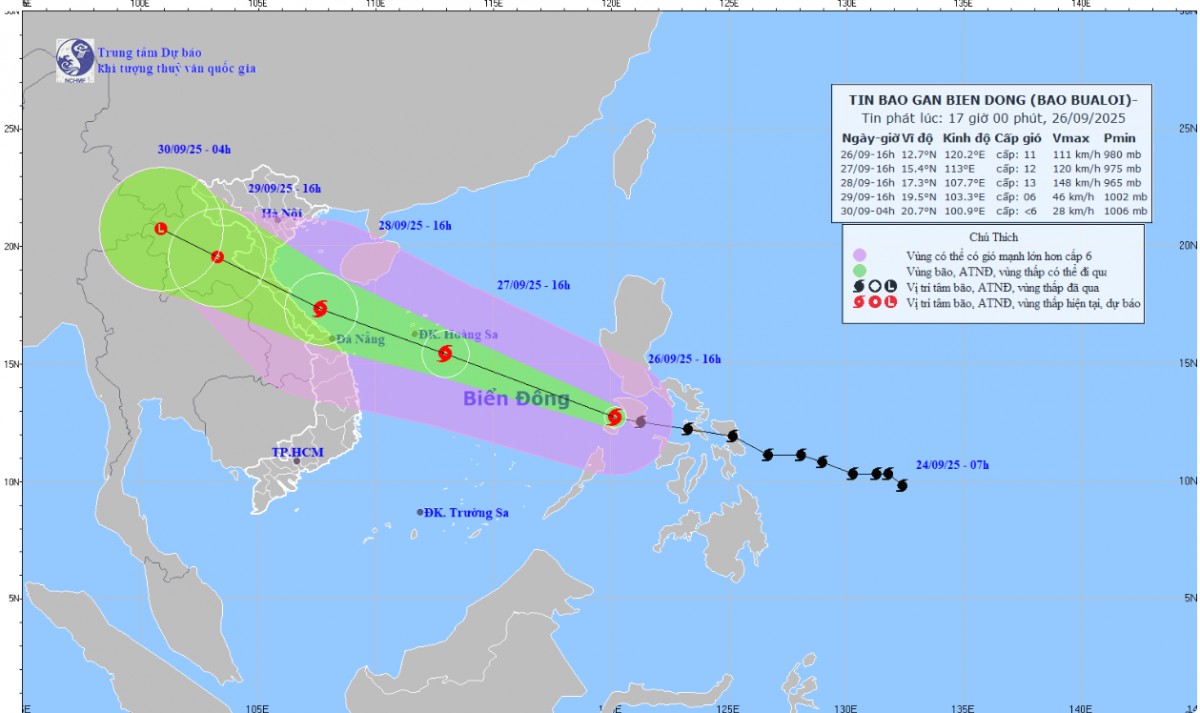The image size is (1200, 713).
Task: Select the TP.HCM city marker dot
Action: pyautogui.click(x=297, y=461)
